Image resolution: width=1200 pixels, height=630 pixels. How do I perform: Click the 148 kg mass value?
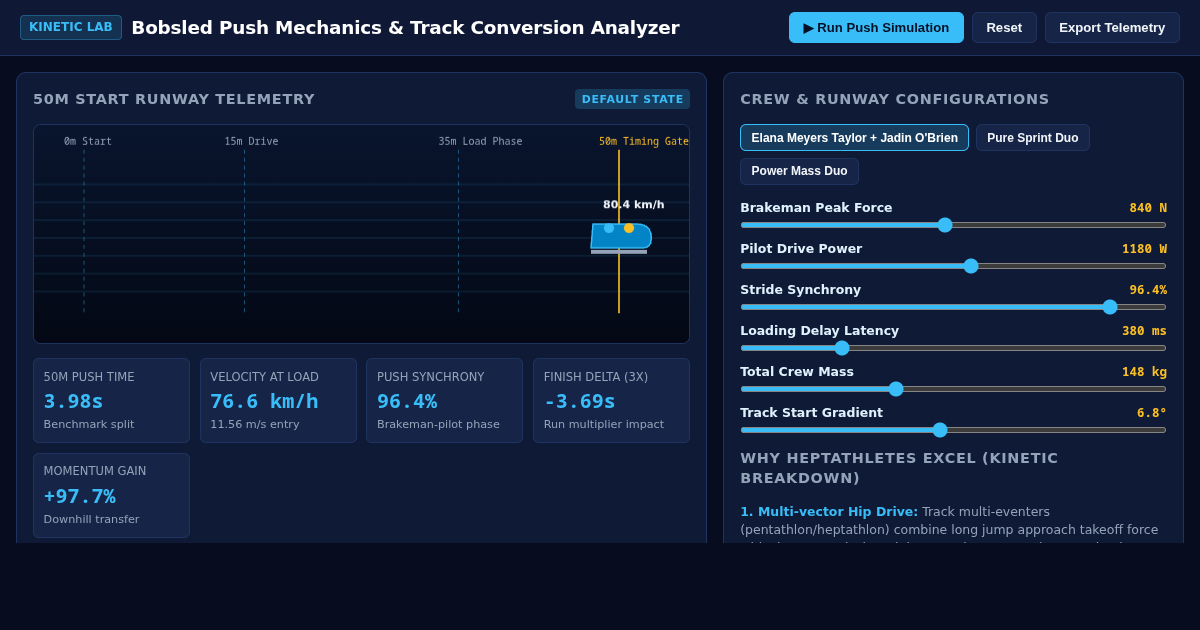[1144, 372]
